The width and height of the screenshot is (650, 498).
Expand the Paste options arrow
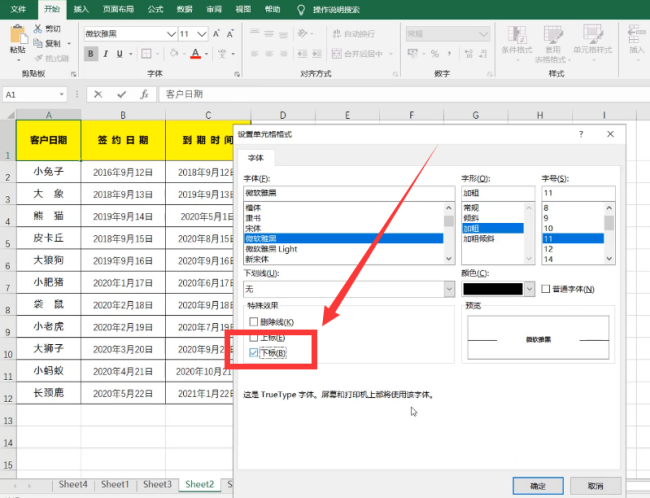18,61
